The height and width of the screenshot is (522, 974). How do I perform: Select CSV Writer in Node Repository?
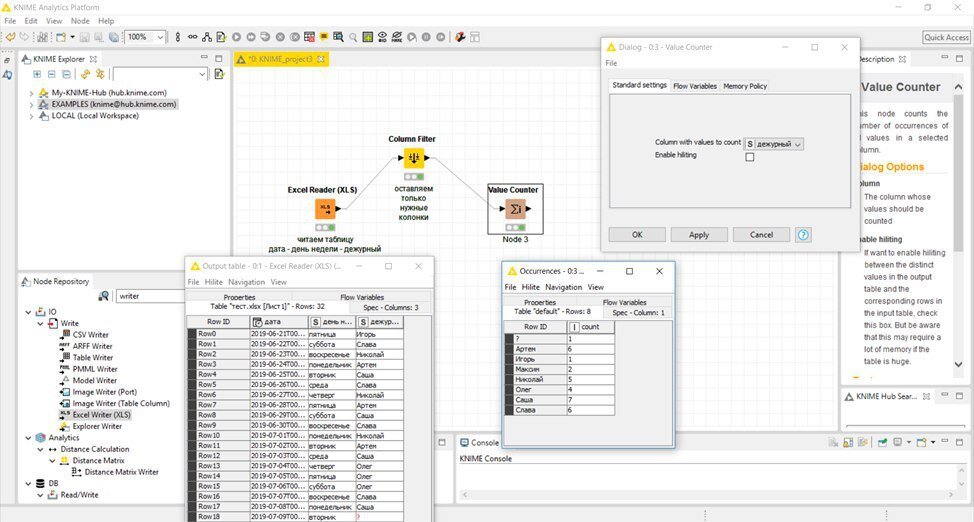click(x=84, y=335)
